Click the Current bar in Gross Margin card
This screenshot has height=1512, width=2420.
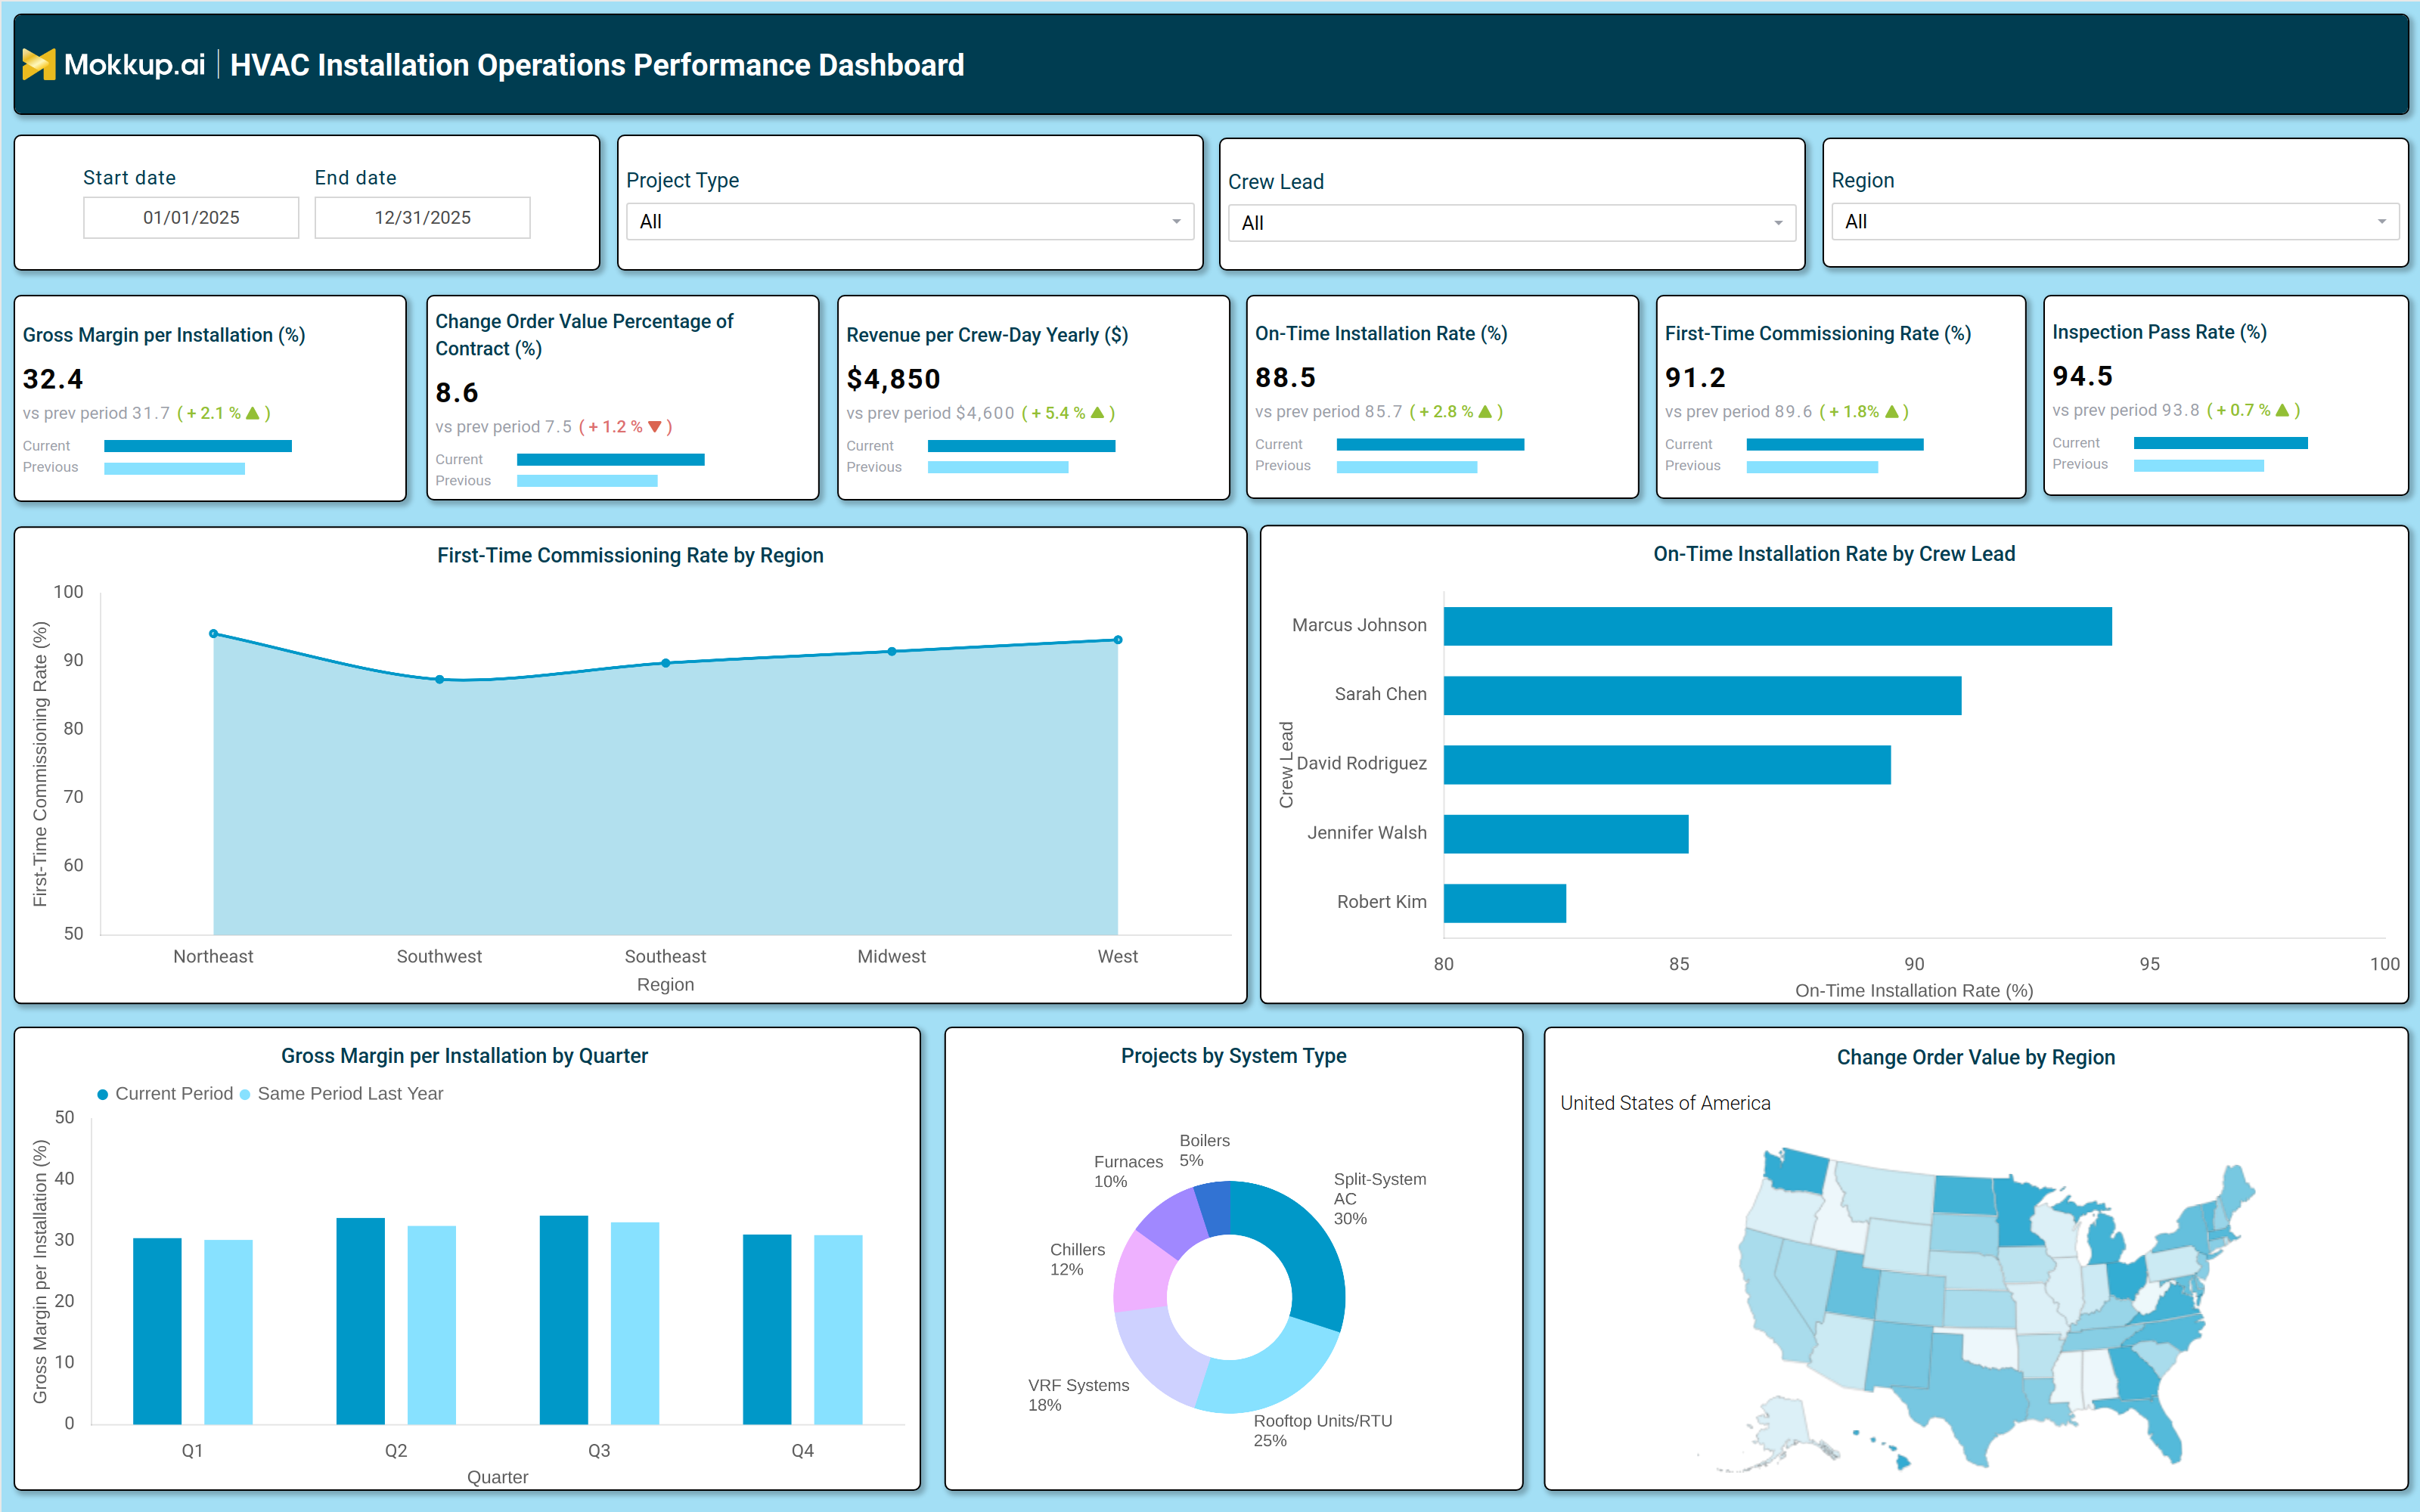198,446
